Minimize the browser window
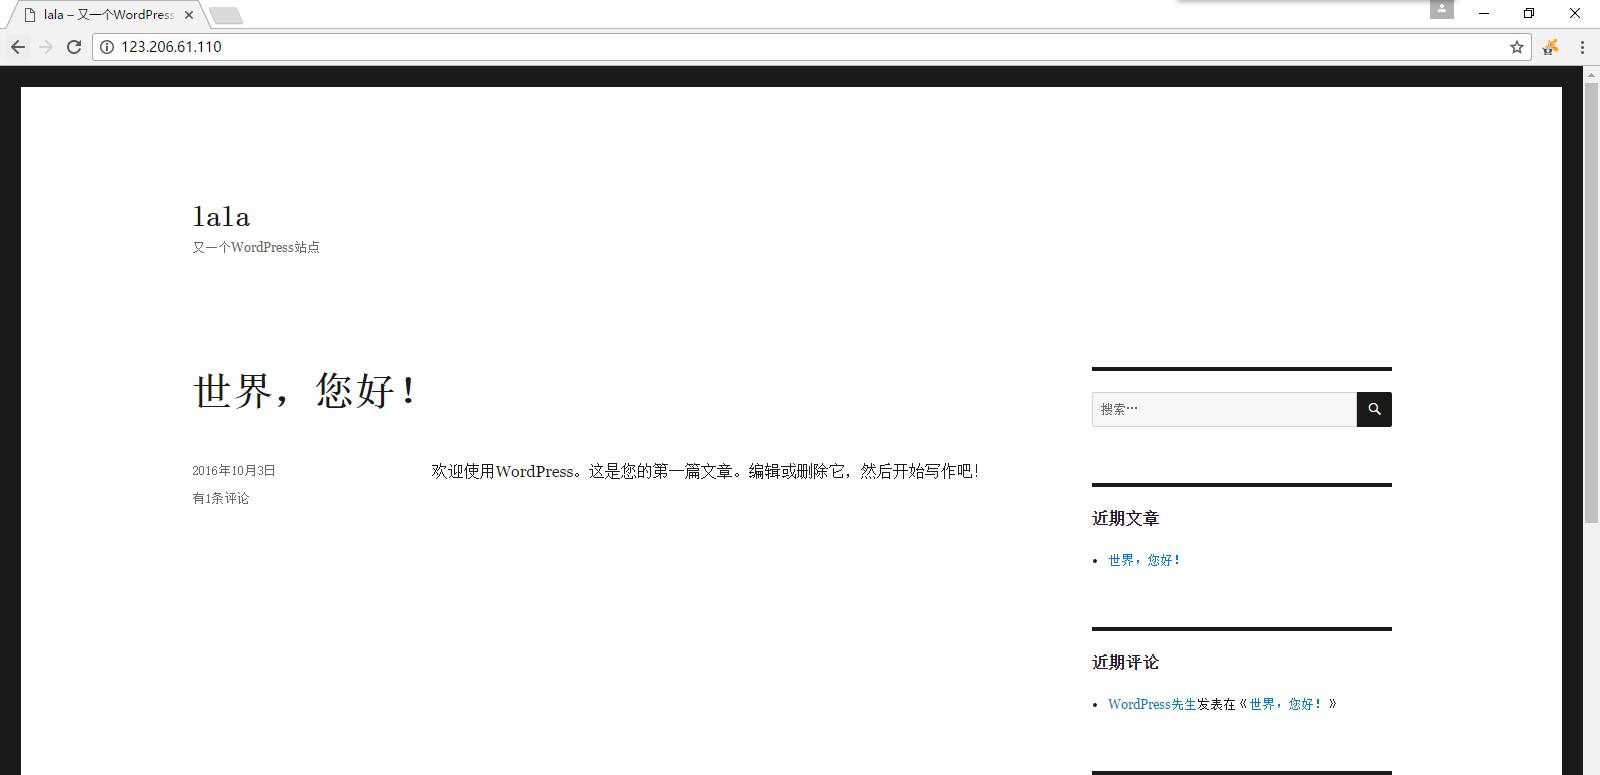Viewport: 1600px width, 775px height. coord(1484,13)
